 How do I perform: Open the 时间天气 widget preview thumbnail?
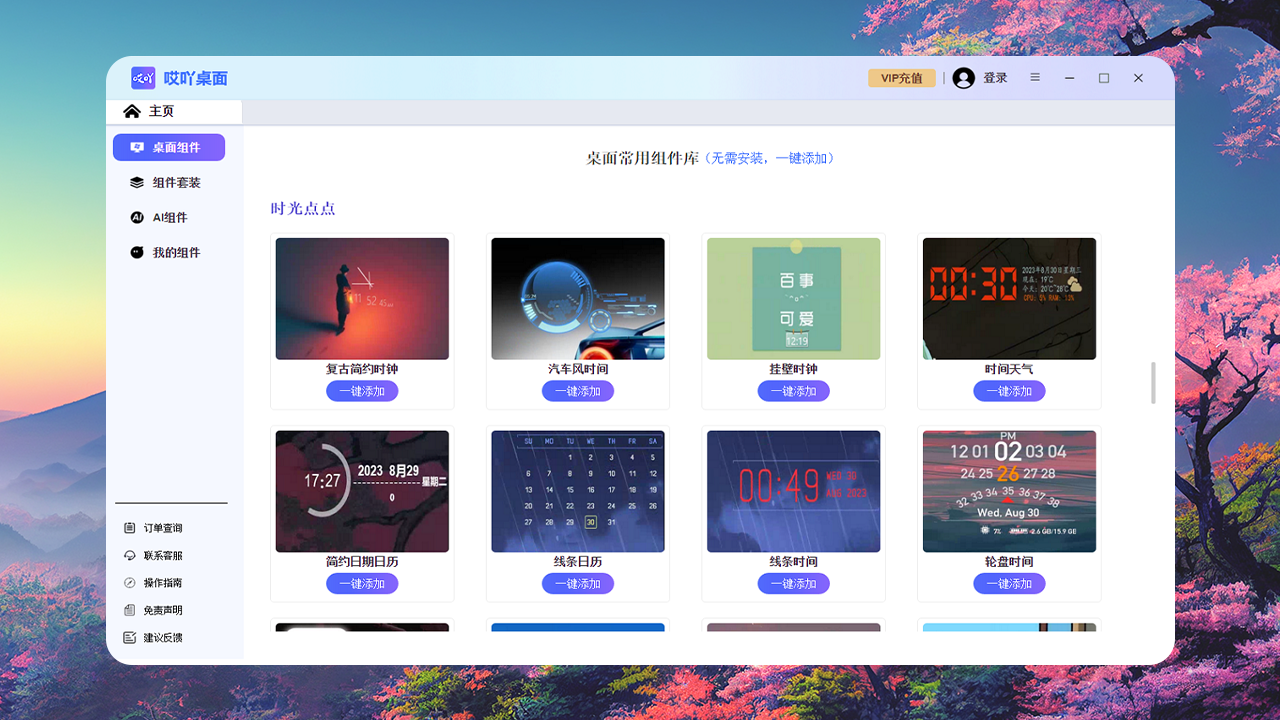(x=1009, y=298)
